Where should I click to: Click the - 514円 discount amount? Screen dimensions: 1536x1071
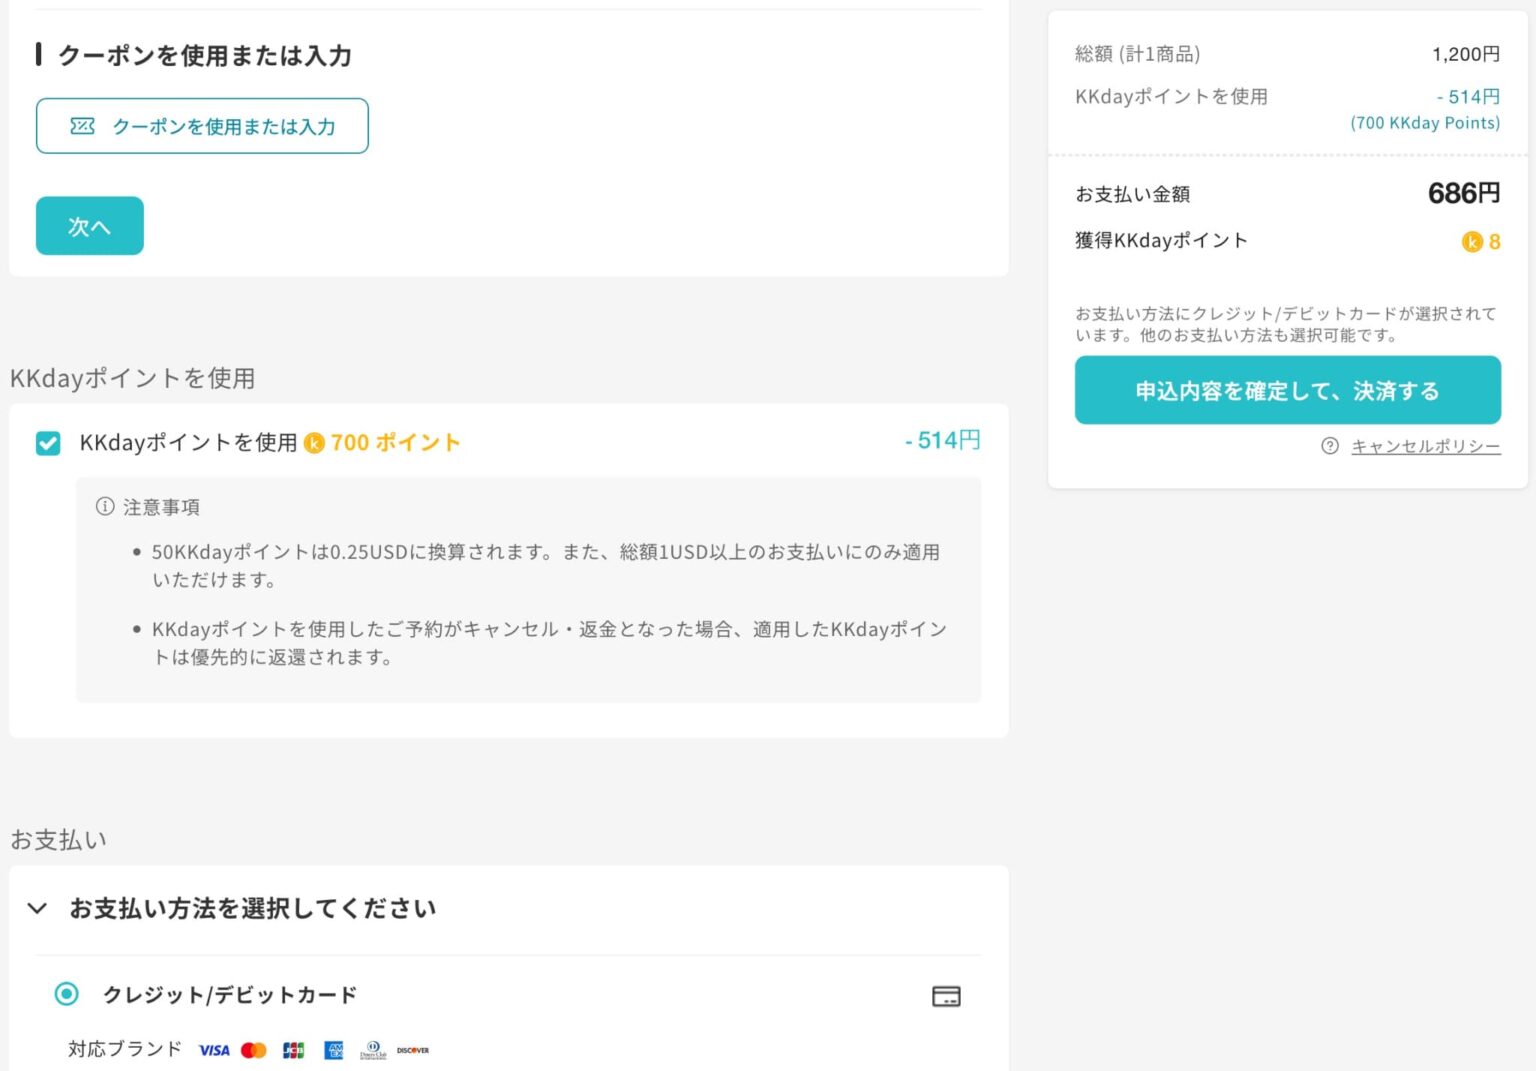tap(943, 440)
